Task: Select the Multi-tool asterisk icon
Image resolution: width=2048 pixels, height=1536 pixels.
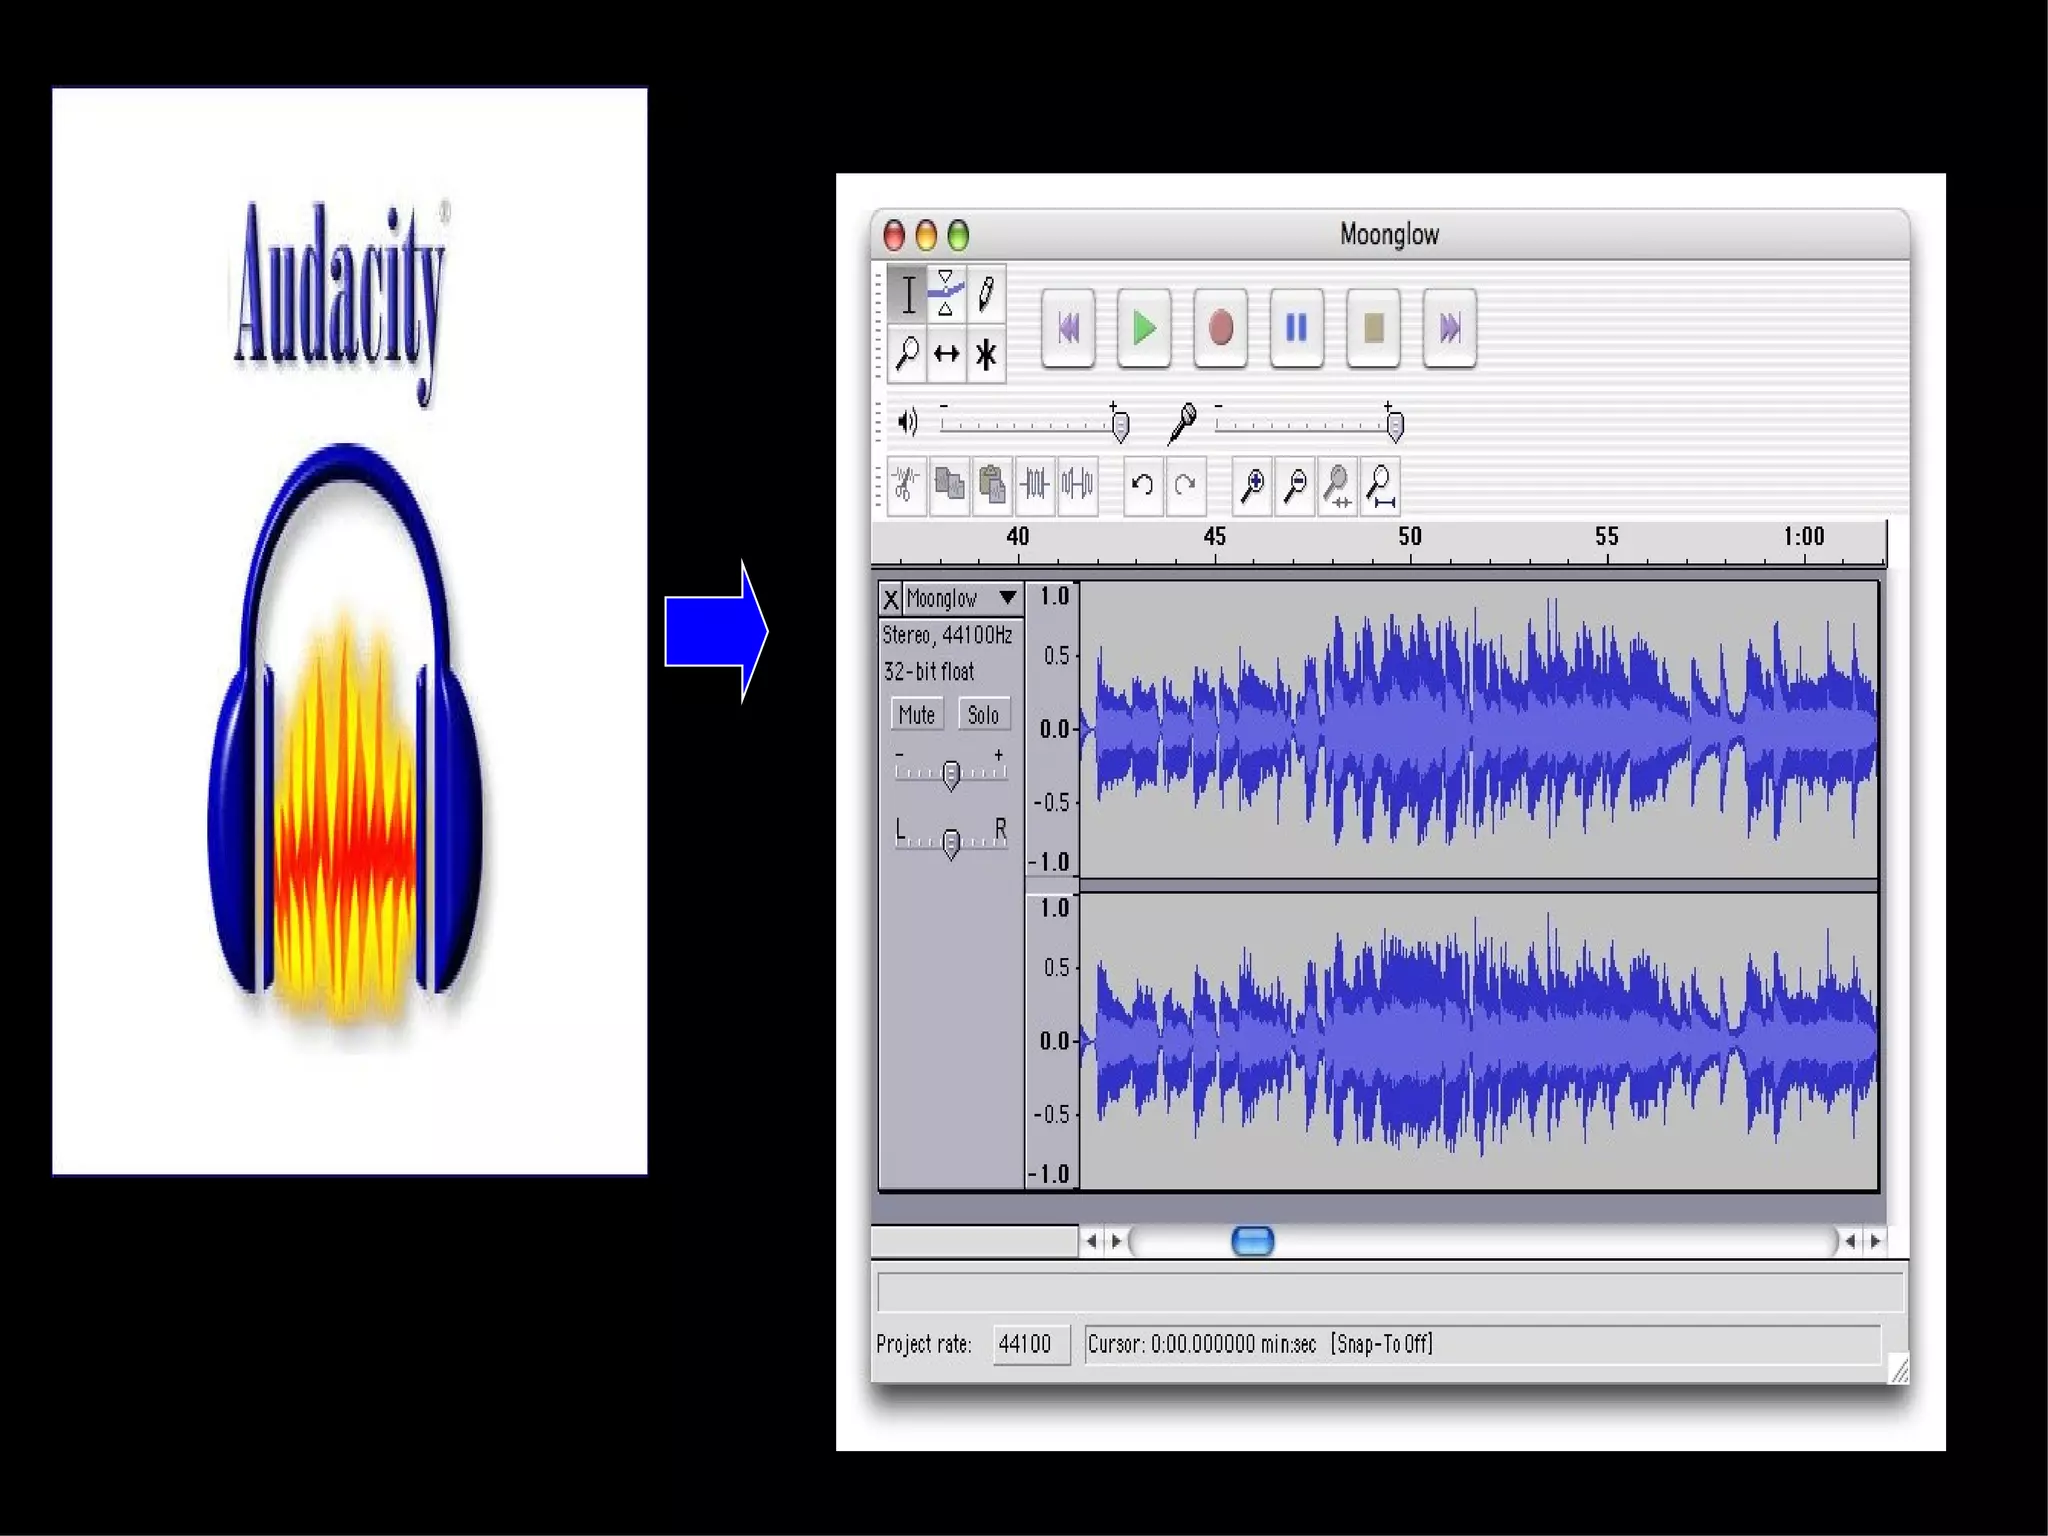Action: pos(986,354)
